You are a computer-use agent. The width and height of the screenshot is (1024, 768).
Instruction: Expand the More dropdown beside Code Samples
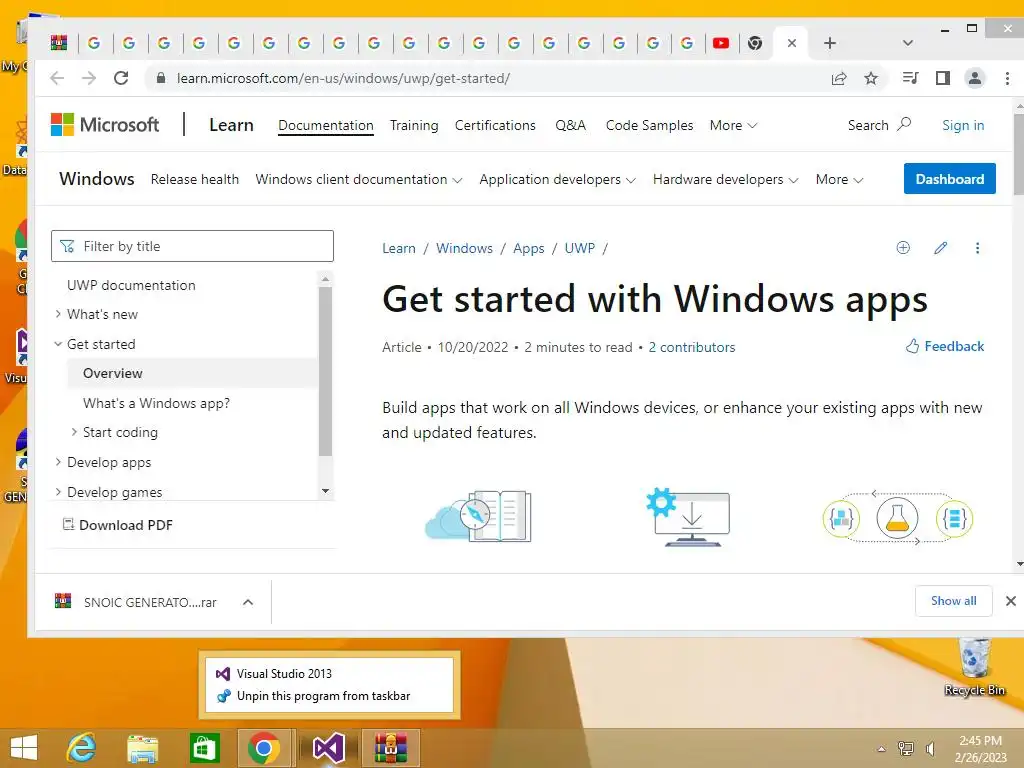(733, 125)
